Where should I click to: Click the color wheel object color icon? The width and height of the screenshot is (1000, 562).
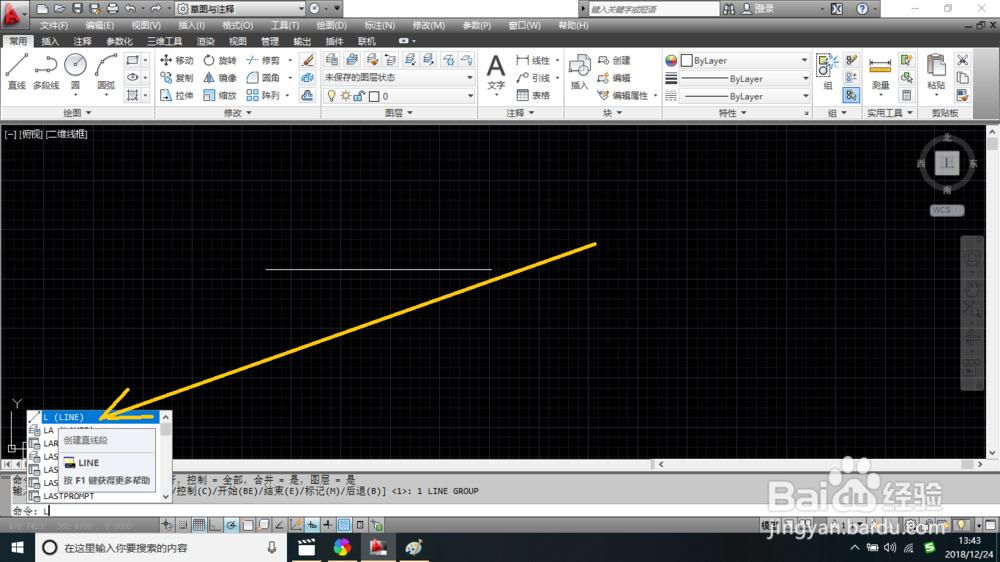[671, 61]
